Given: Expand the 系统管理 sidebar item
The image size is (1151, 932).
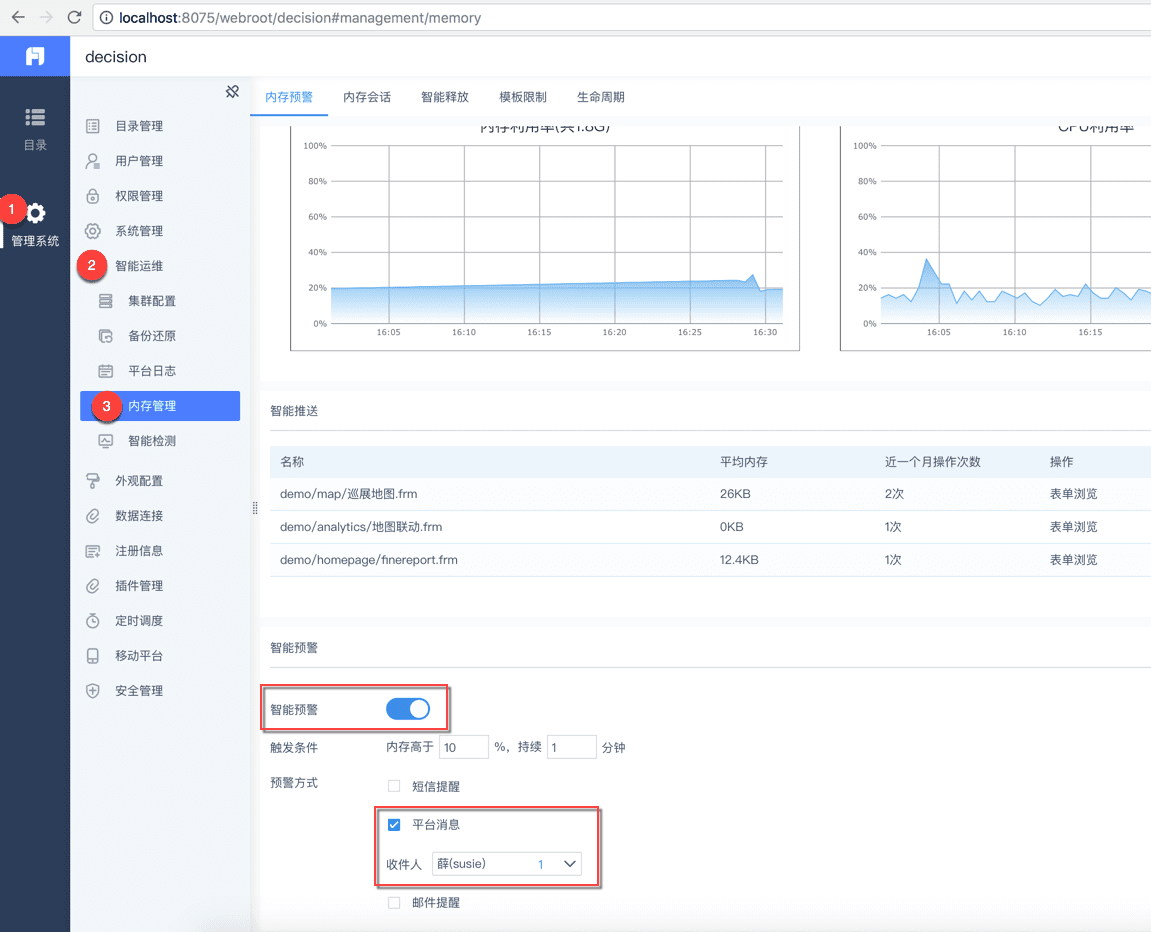Looking at the screenshot, I should (139, 231).
